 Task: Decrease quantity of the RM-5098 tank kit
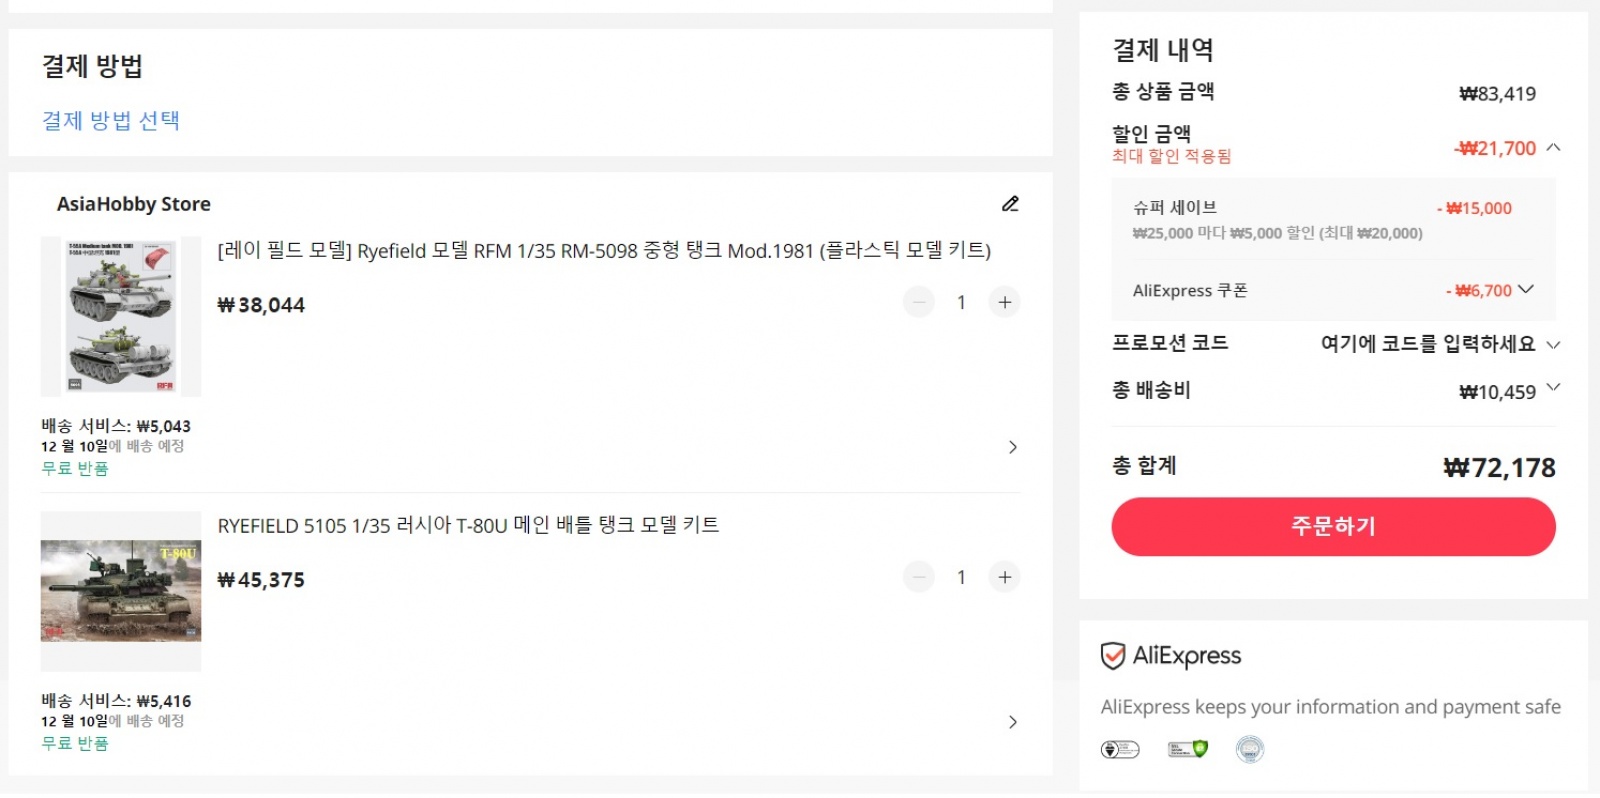pos(918,302)
